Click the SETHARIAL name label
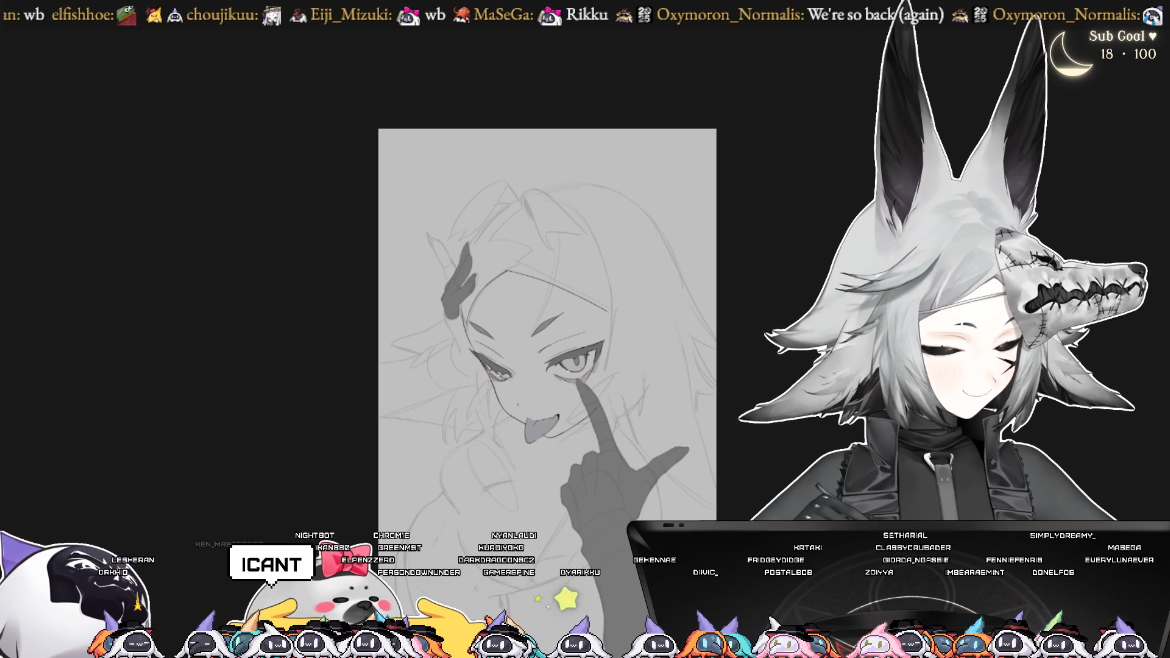This screenshot has height=658, width=1170. [905, 536]
